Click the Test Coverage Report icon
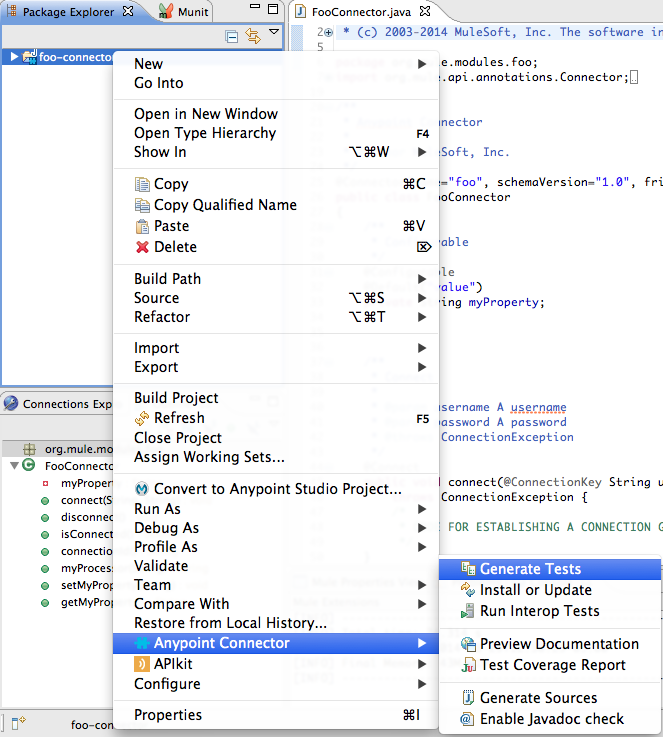Screen dimensions: 663x737 click(x=467, y=665)
